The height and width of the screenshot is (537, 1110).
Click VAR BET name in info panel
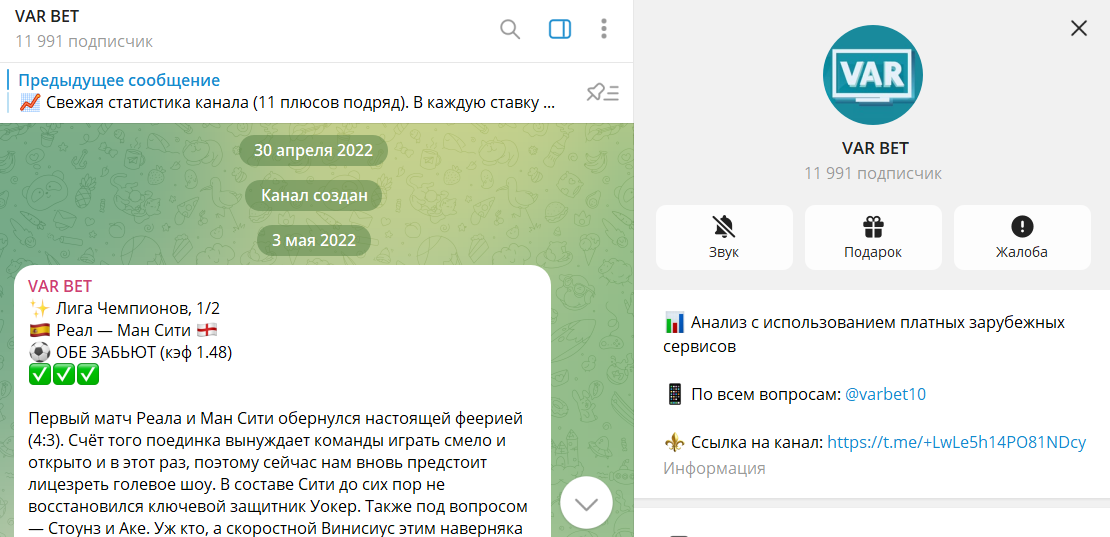875,149
